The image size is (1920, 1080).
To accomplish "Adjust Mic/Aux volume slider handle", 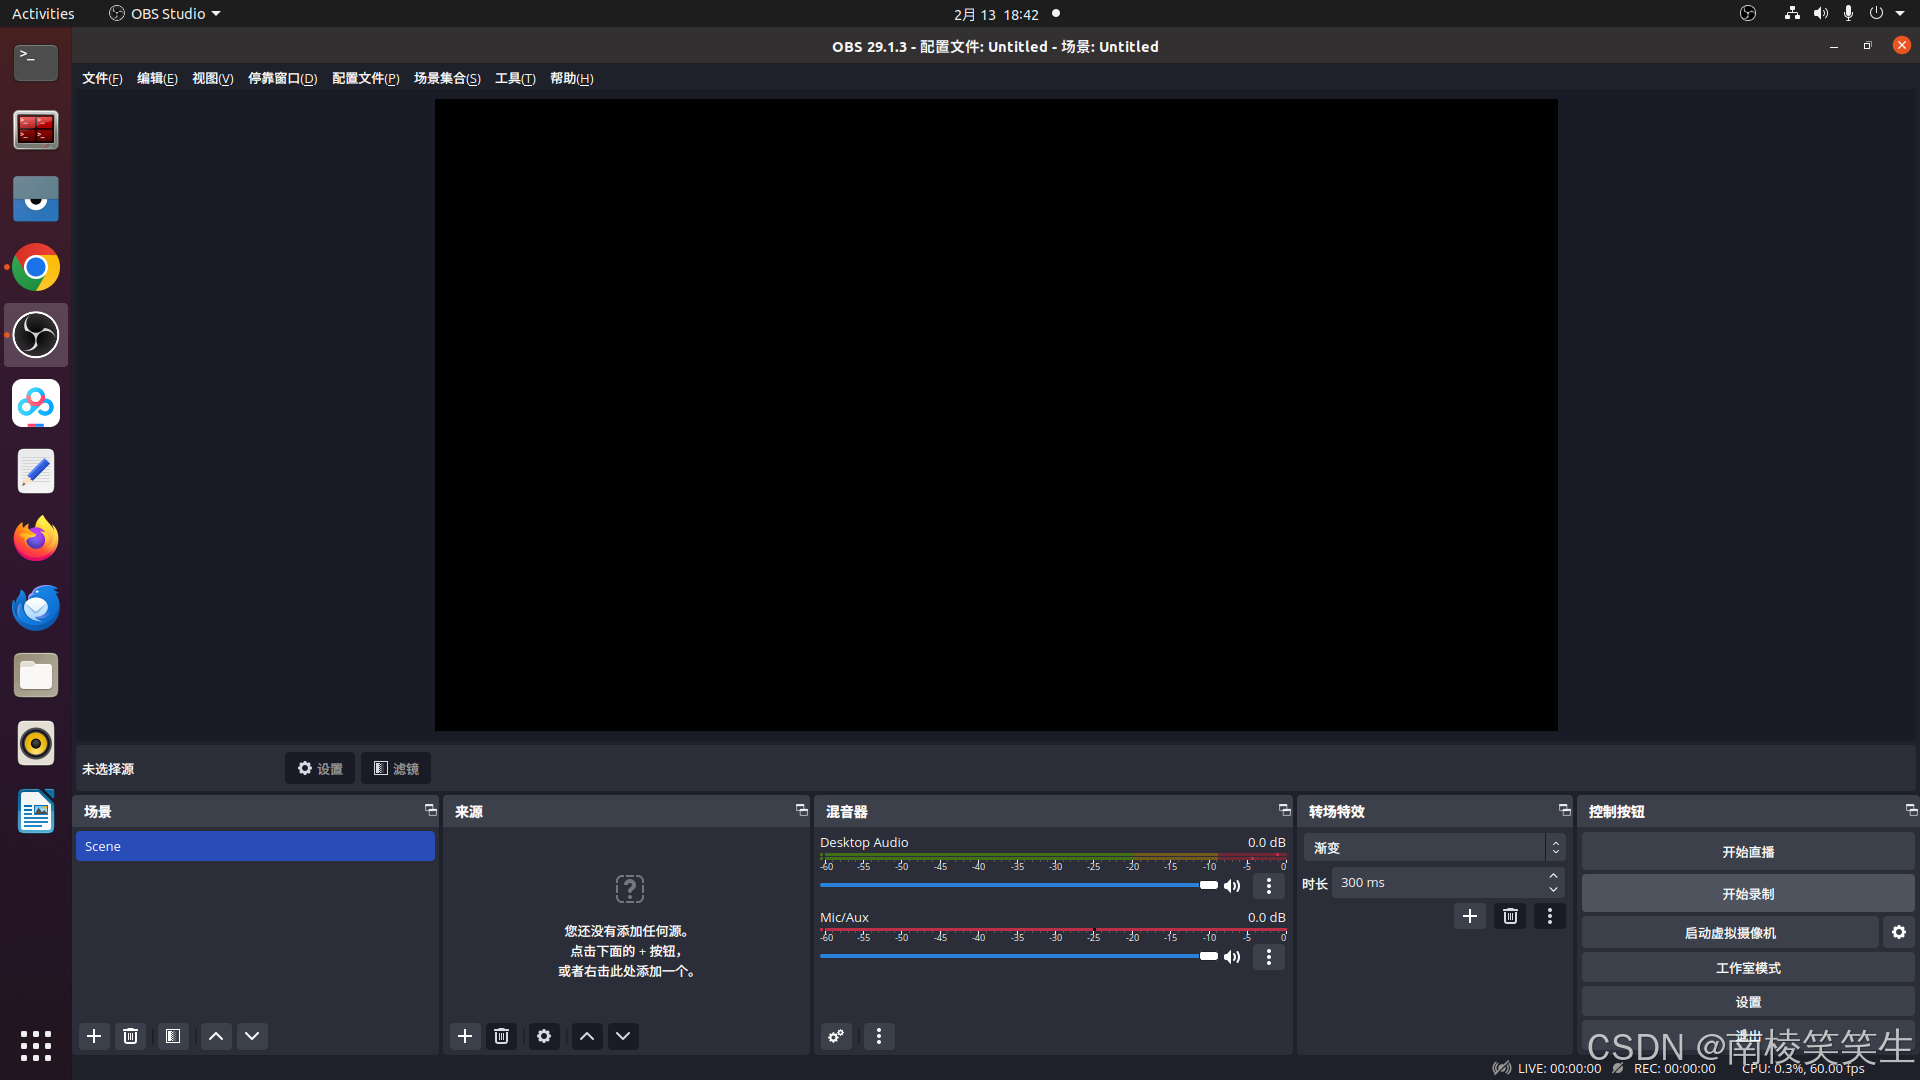I will pos(1208,956).
